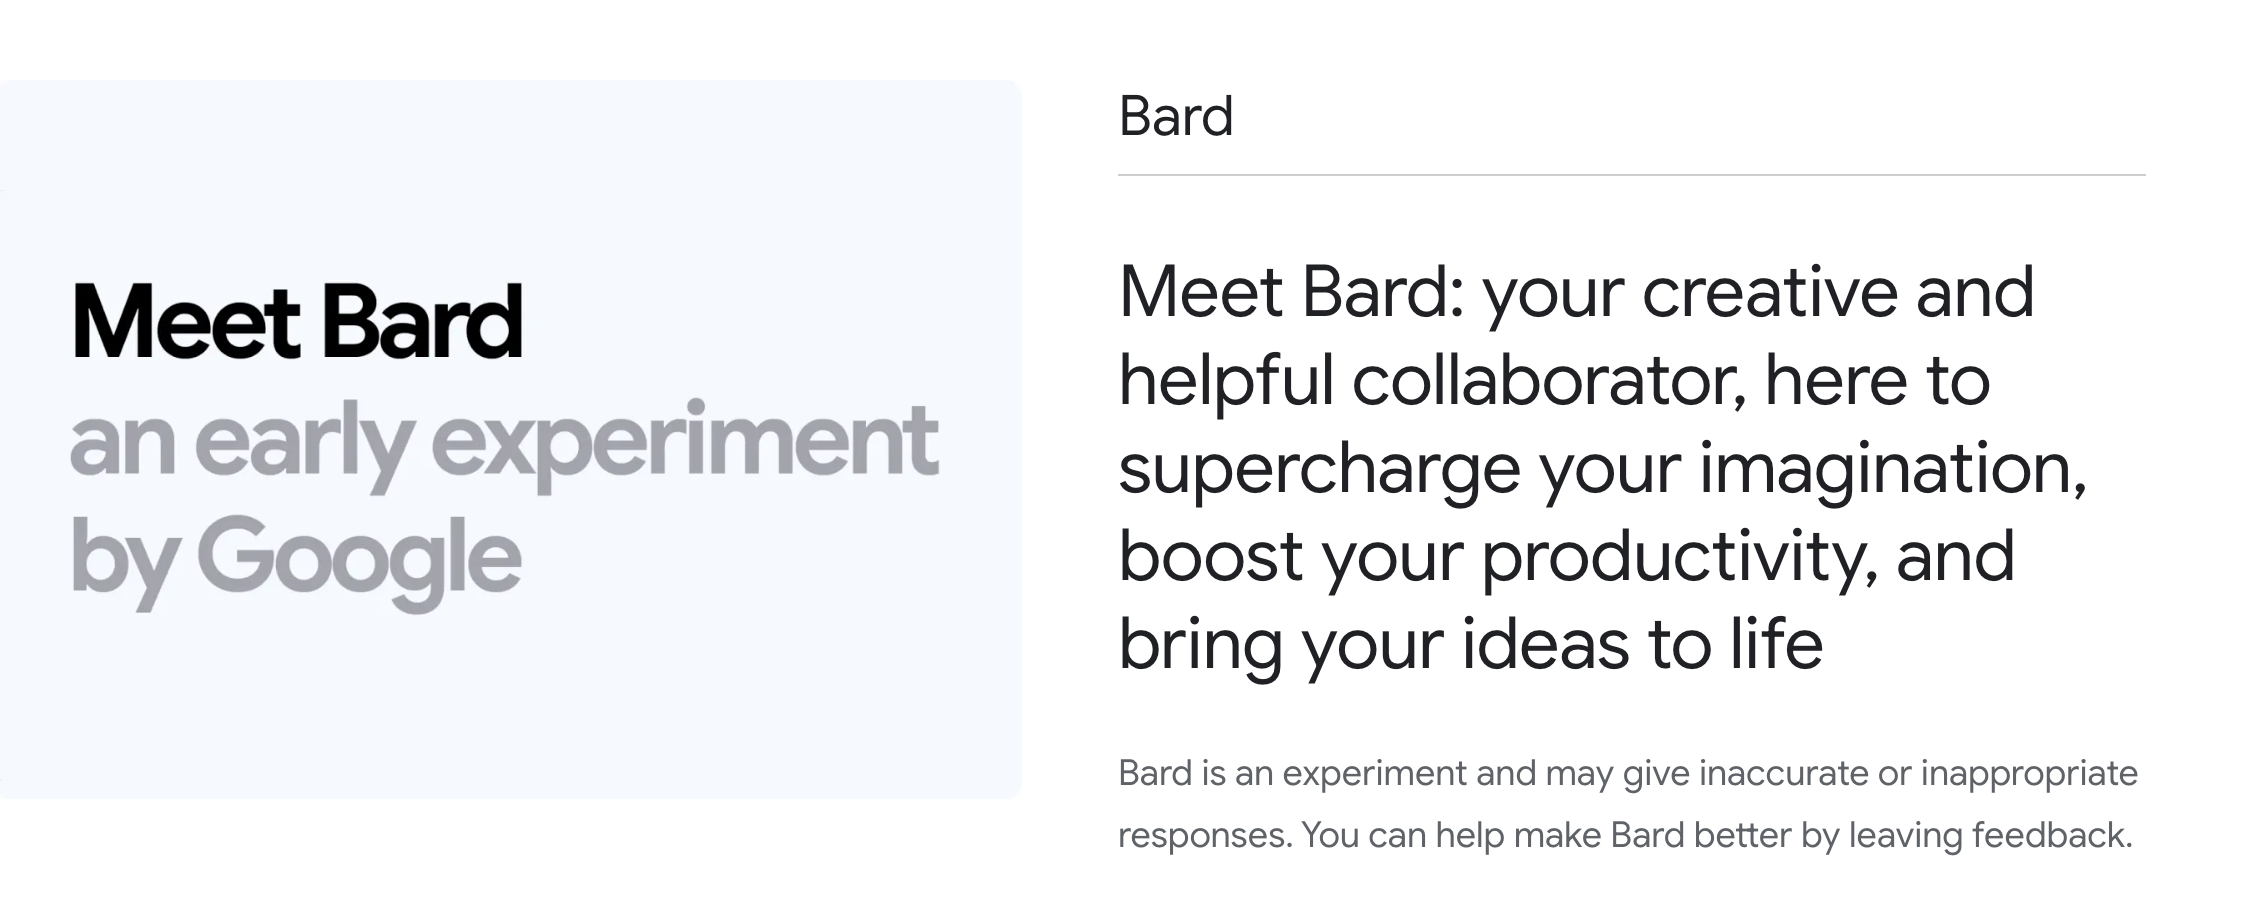This screenshot has height=914, width=2260.
Task: Click the word 'Google' in the card
Action: click(x=358, y=556)
